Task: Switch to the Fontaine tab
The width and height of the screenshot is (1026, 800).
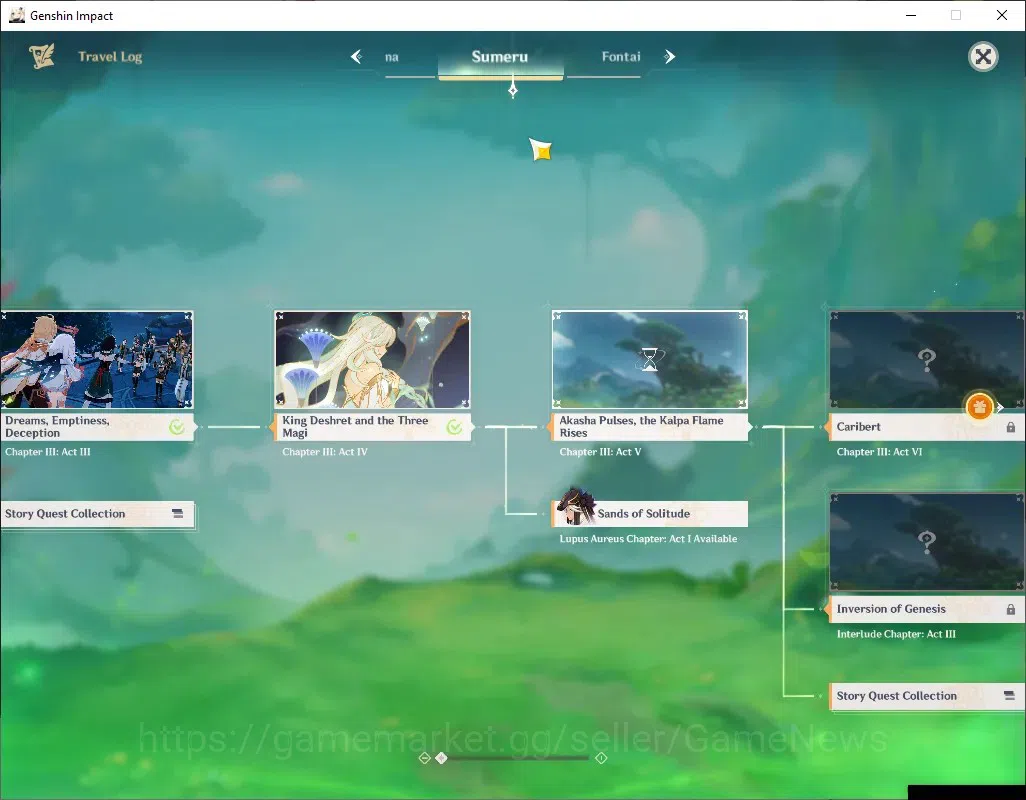Action: click(x=621, y=57)
